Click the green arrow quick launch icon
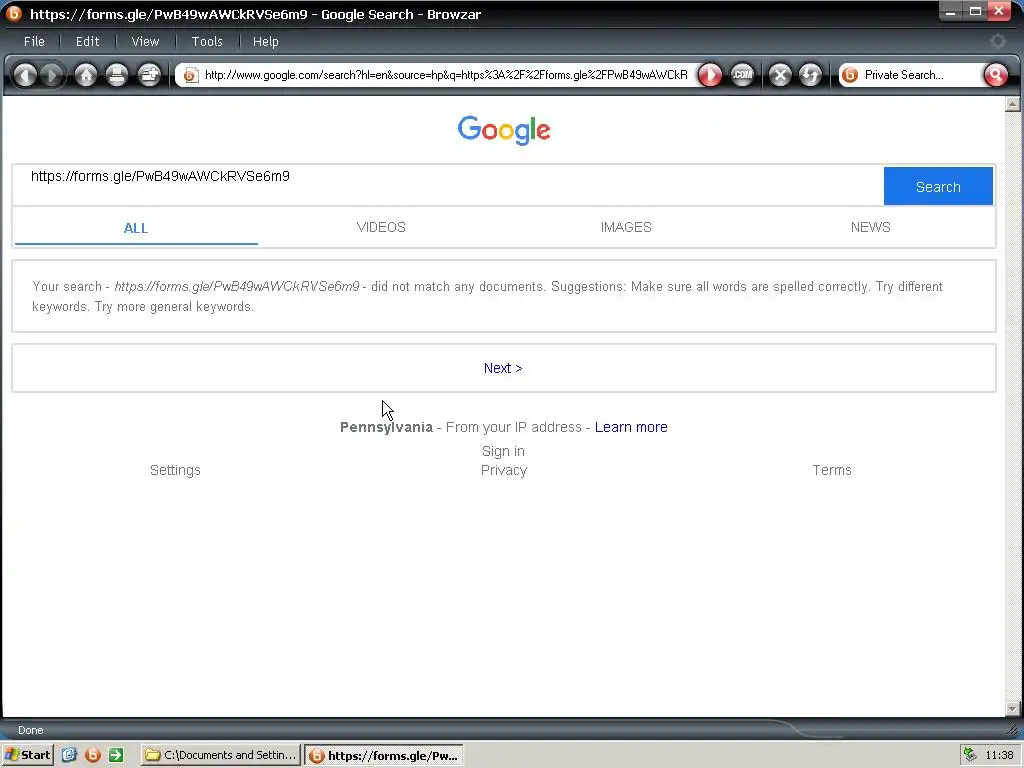The width and height of the screenshot is (1024, 768). click(x=116, y=755)
